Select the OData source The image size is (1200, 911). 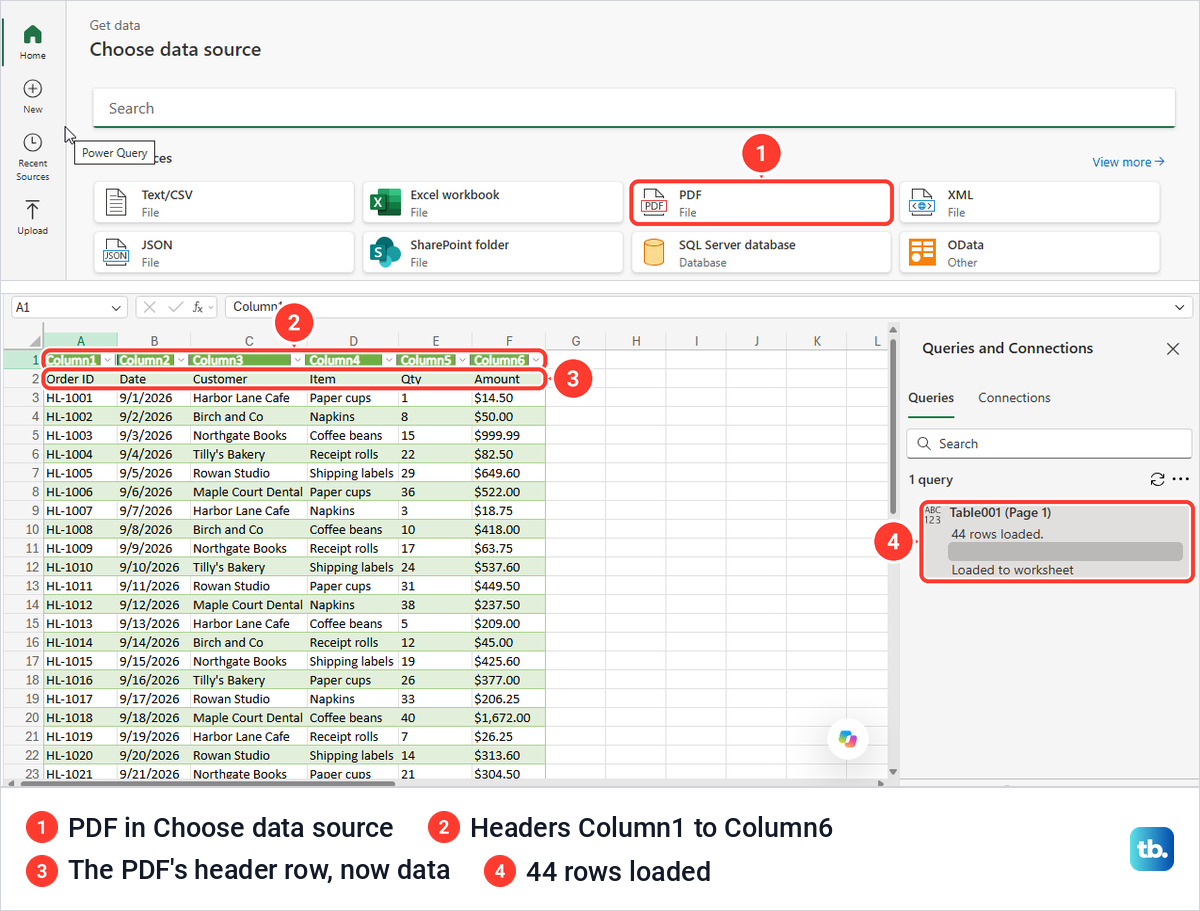[1030, 252]
